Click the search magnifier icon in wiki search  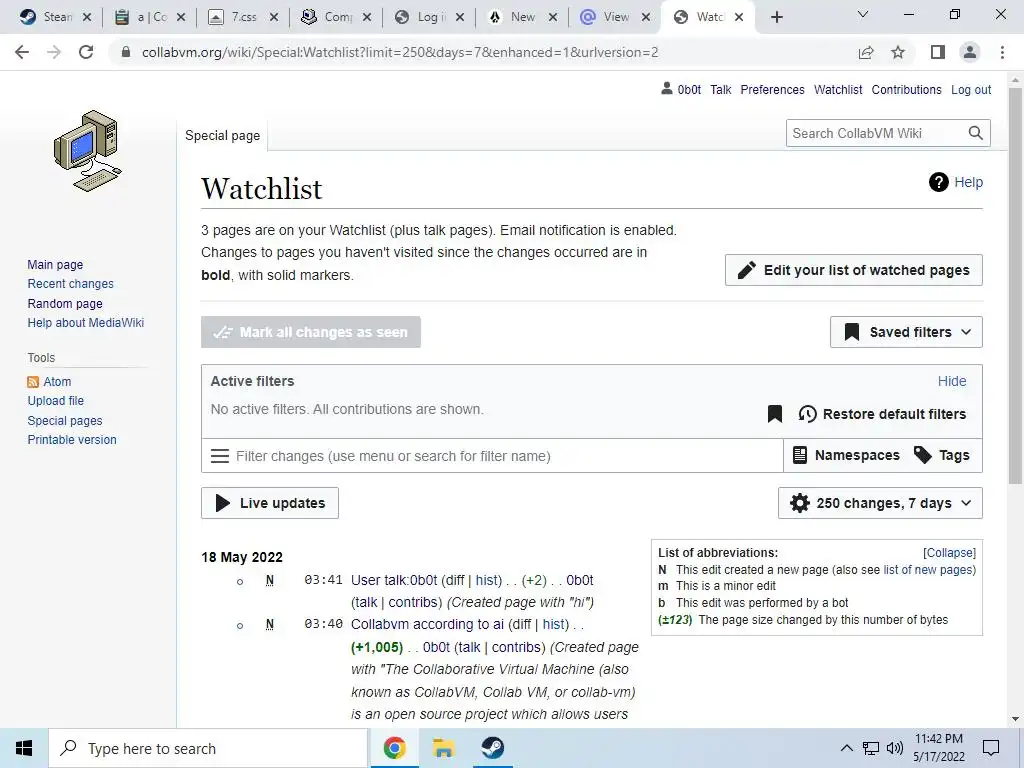click(x=976, y=133)
